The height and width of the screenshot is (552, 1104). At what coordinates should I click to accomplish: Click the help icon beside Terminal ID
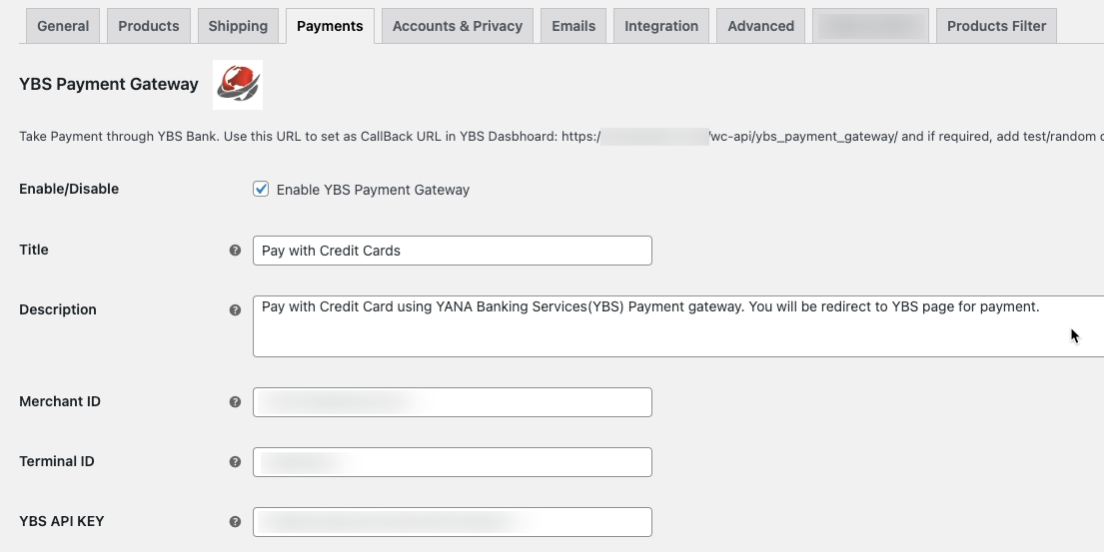[235, 462]
